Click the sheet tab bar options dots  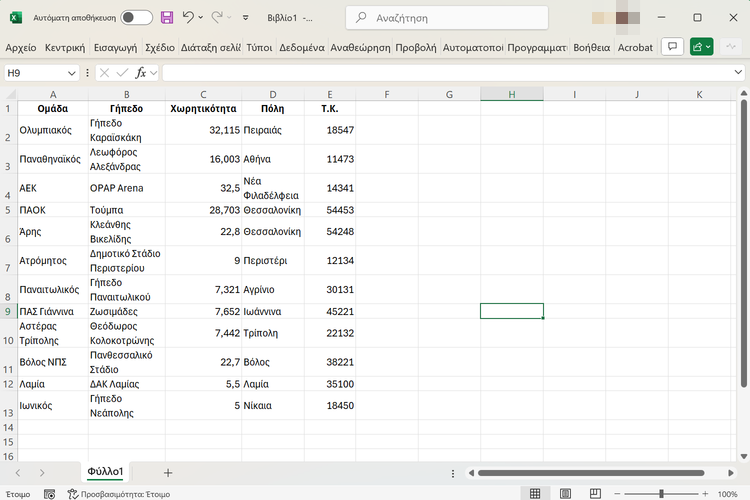click(452, 473)
